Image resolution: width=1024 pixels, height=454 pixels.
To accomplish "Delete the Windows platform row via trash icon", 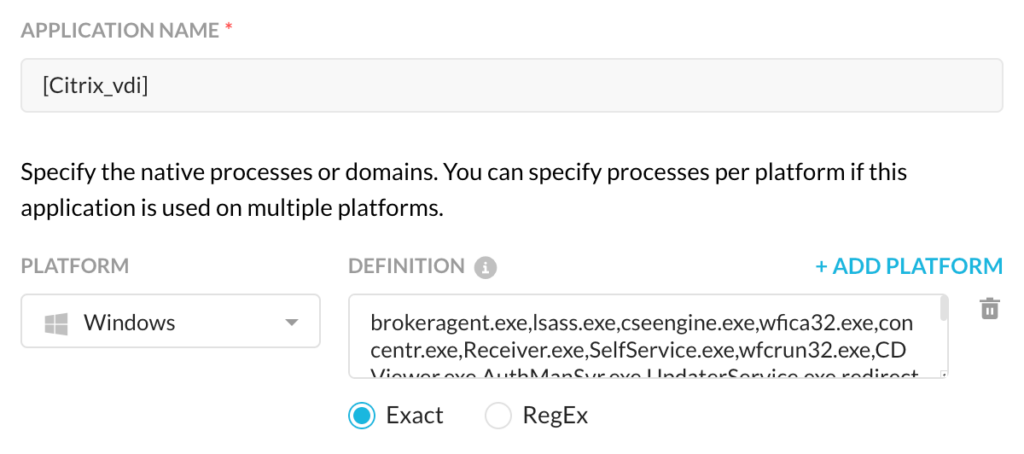I will point(989,308).
